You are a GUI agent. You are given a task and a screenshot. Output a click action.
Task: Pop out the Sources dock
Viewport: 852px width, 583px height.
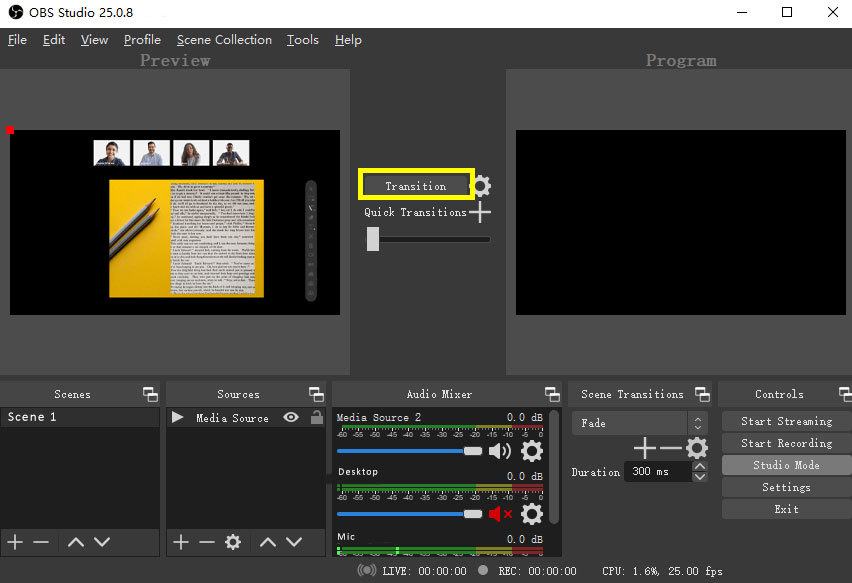click(x=316, y=394)
